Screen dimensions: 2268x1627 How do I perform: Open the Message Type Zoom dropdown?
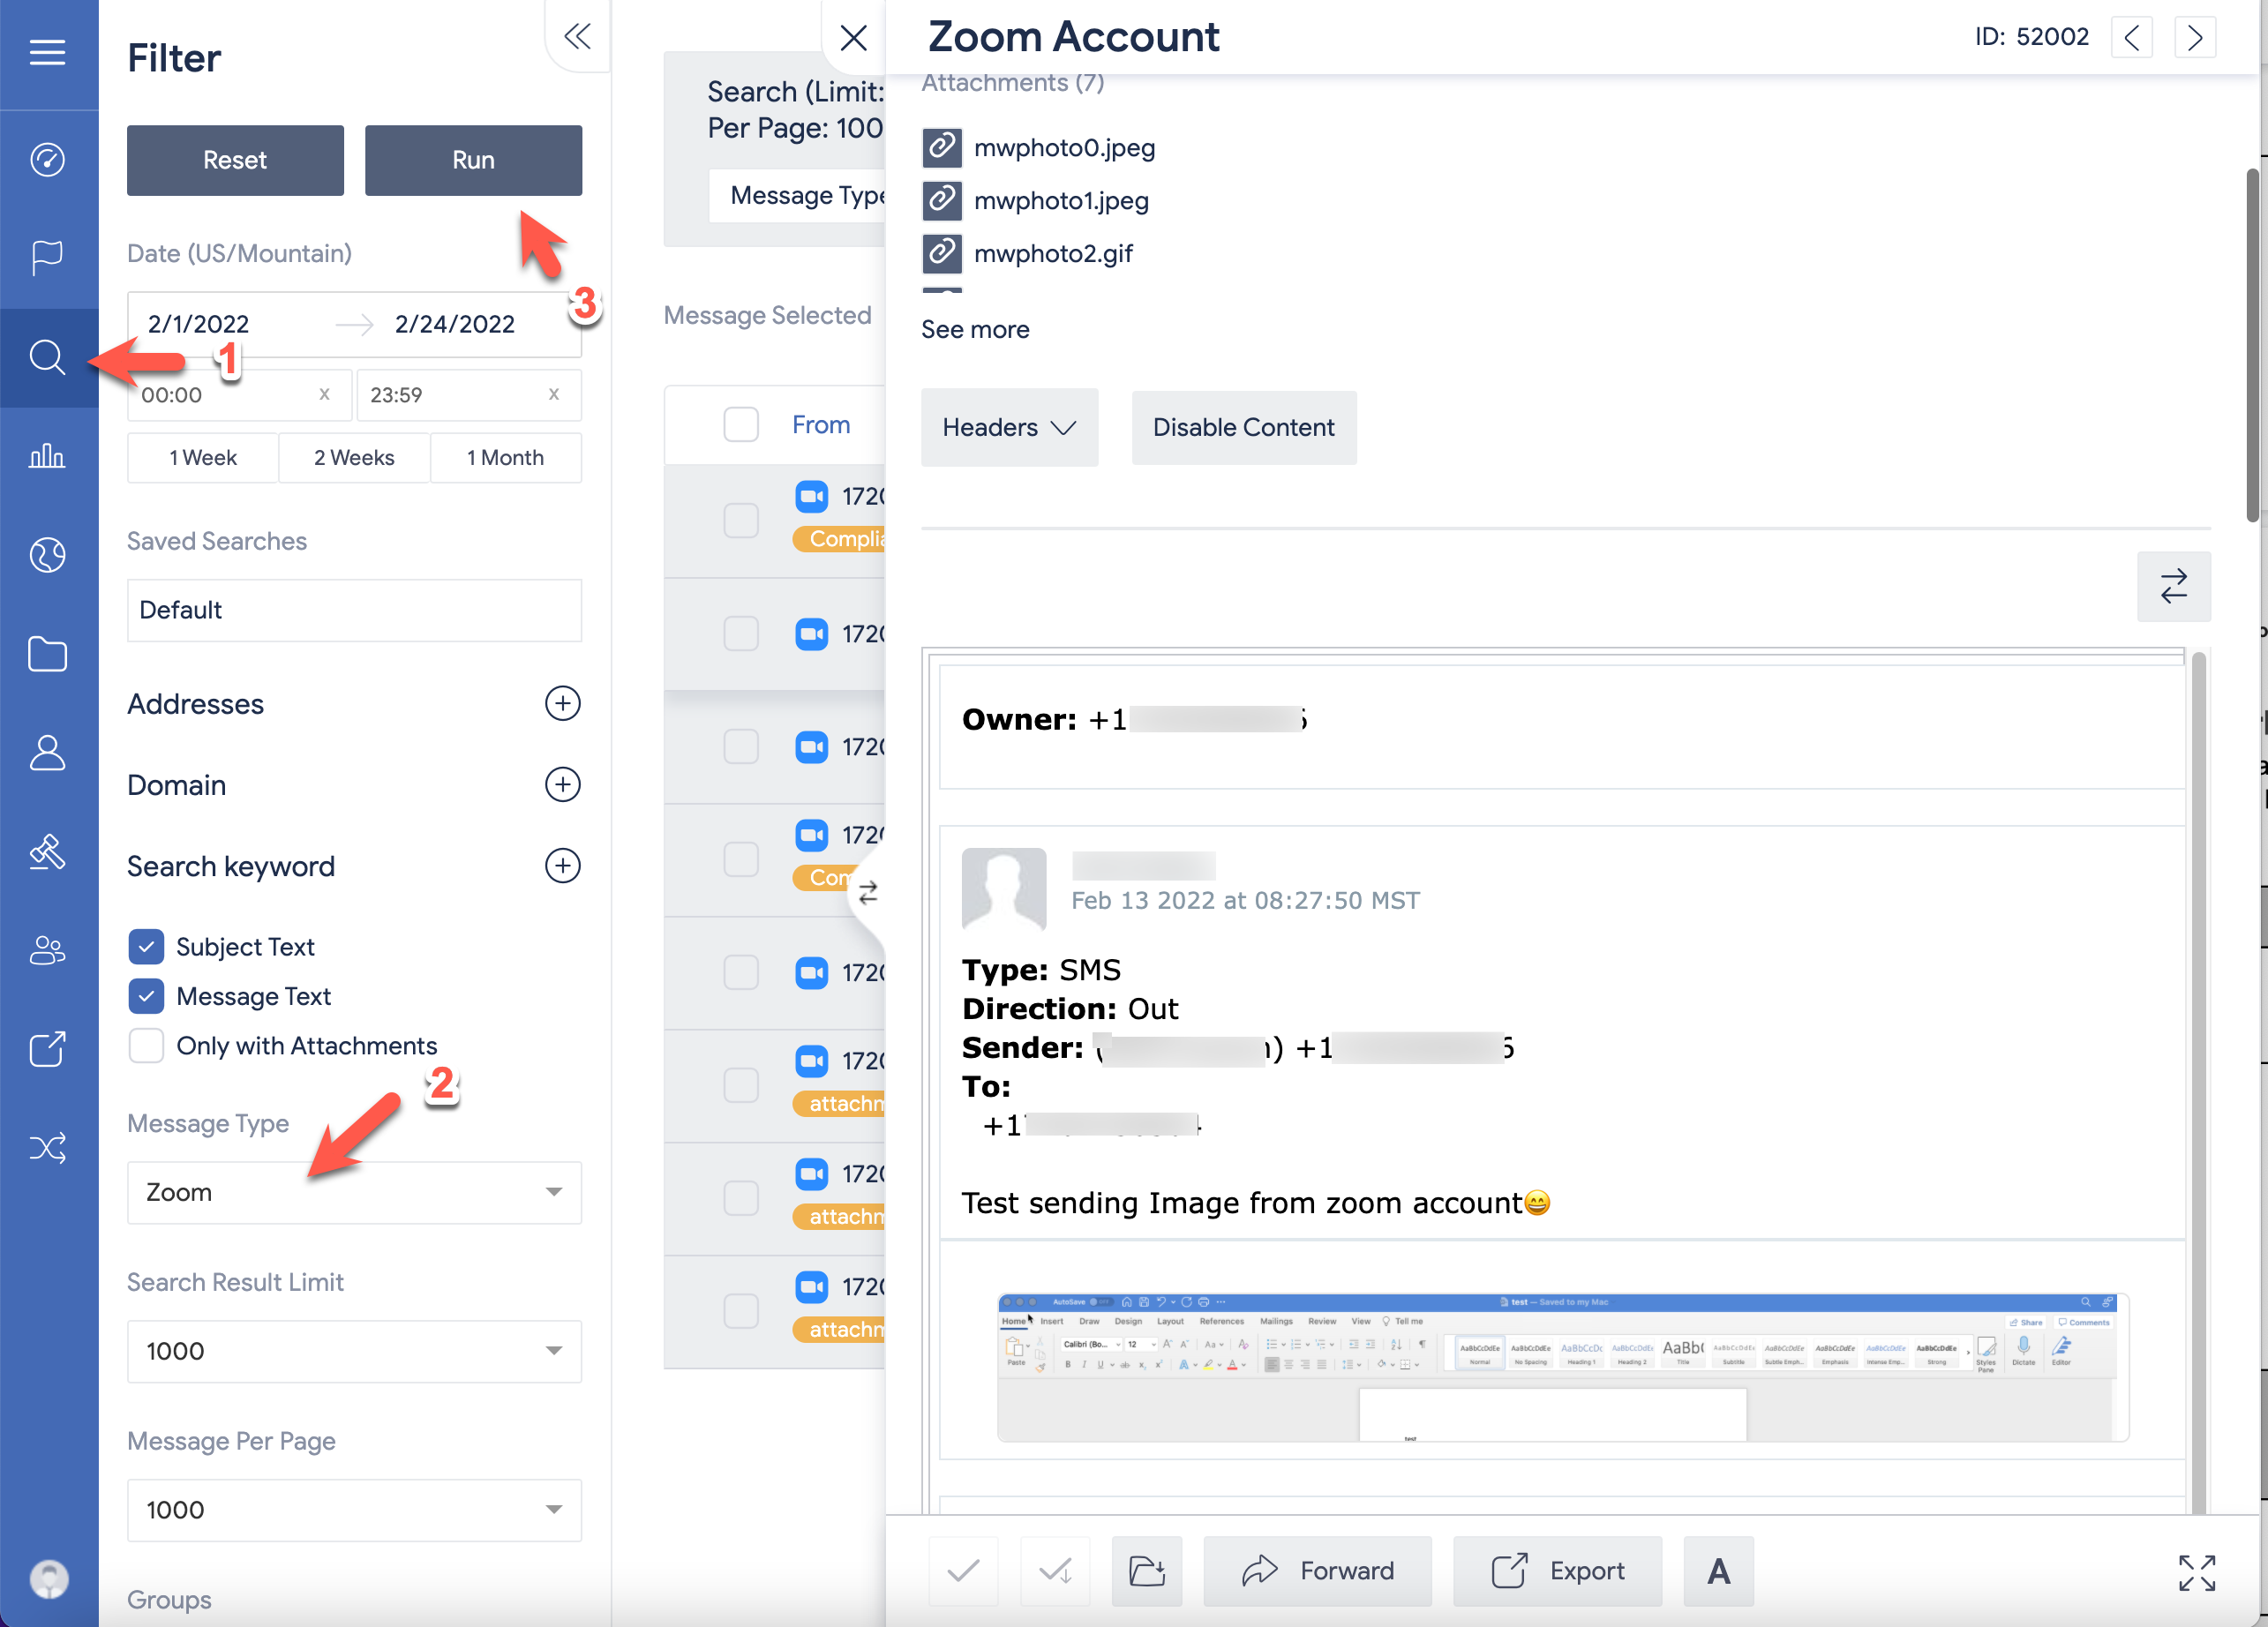point(354,1192)
